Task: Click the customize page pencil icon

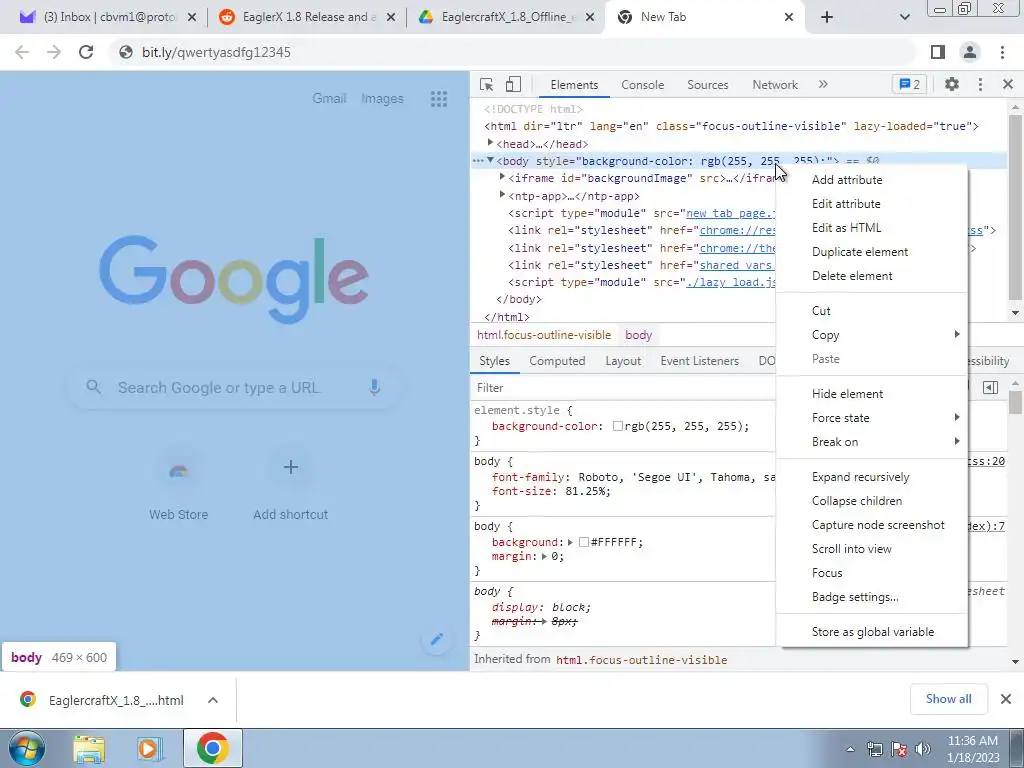Action: click(x=437, y=638)
